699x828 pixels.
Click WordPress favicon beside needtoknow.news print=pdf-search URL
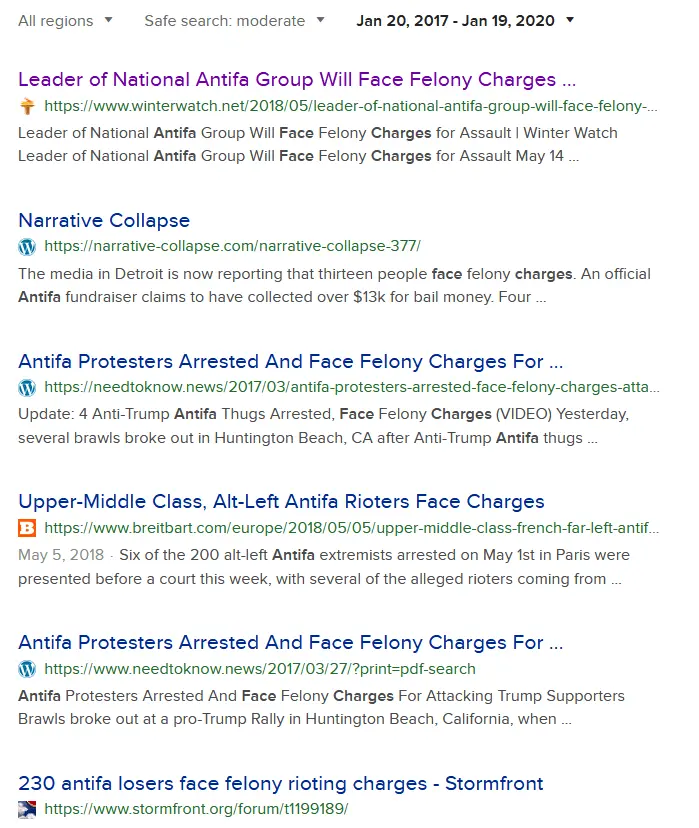27,669
